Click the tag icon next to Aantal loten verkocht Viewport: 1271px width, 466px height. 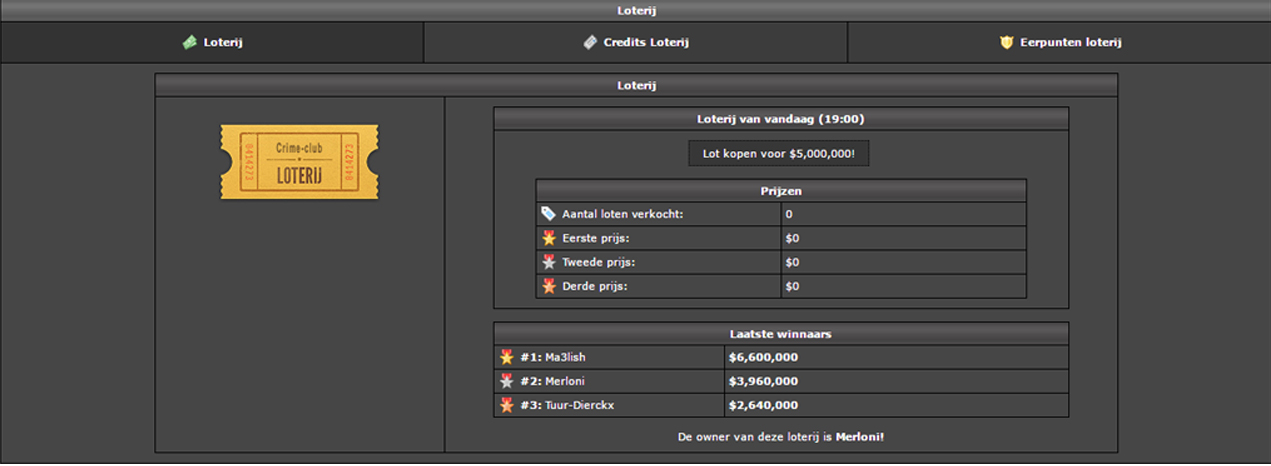548,214
